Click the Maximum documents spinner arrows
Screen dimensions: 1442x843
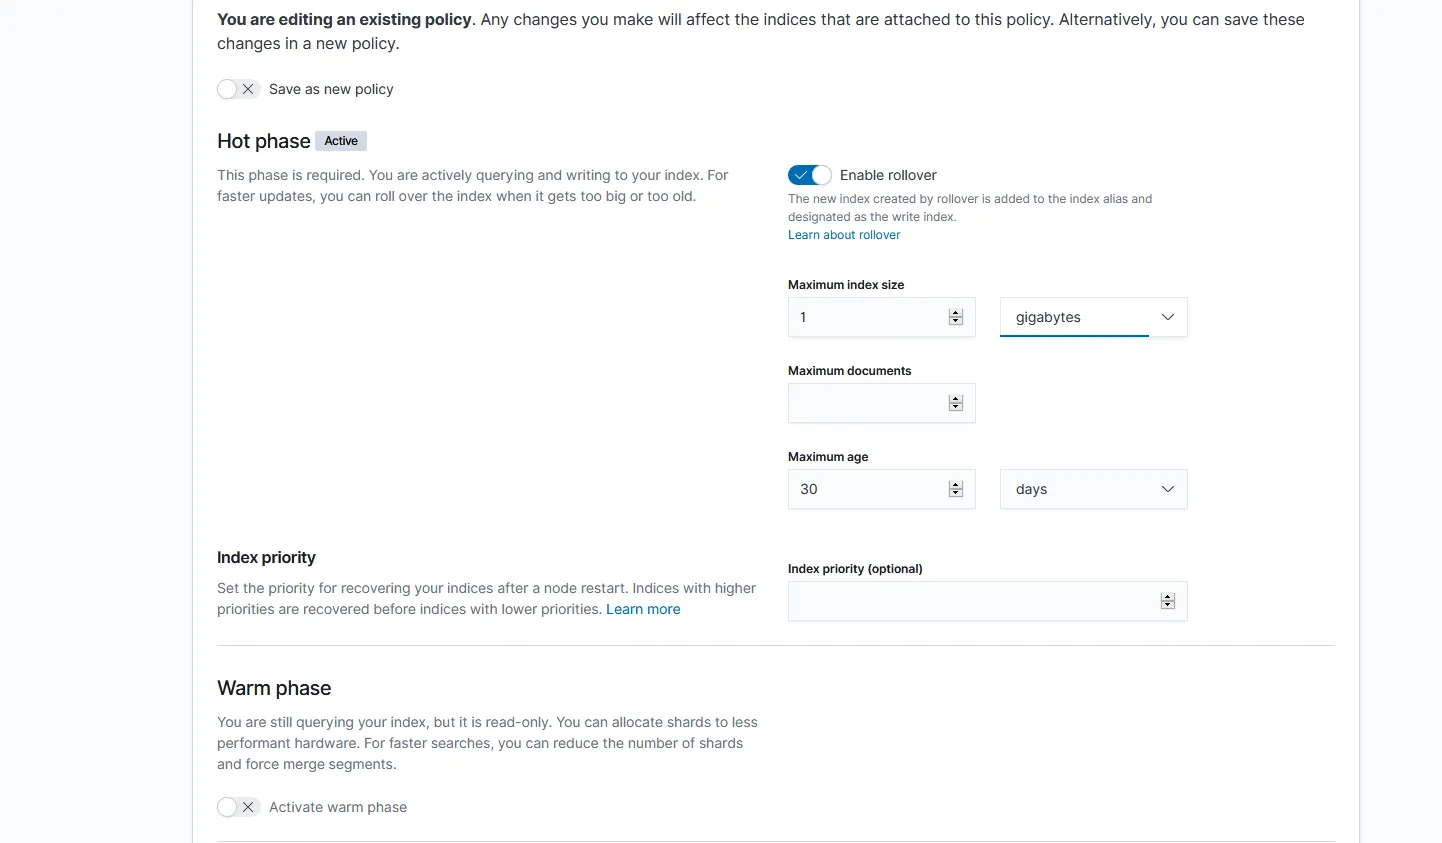point(956,403)
